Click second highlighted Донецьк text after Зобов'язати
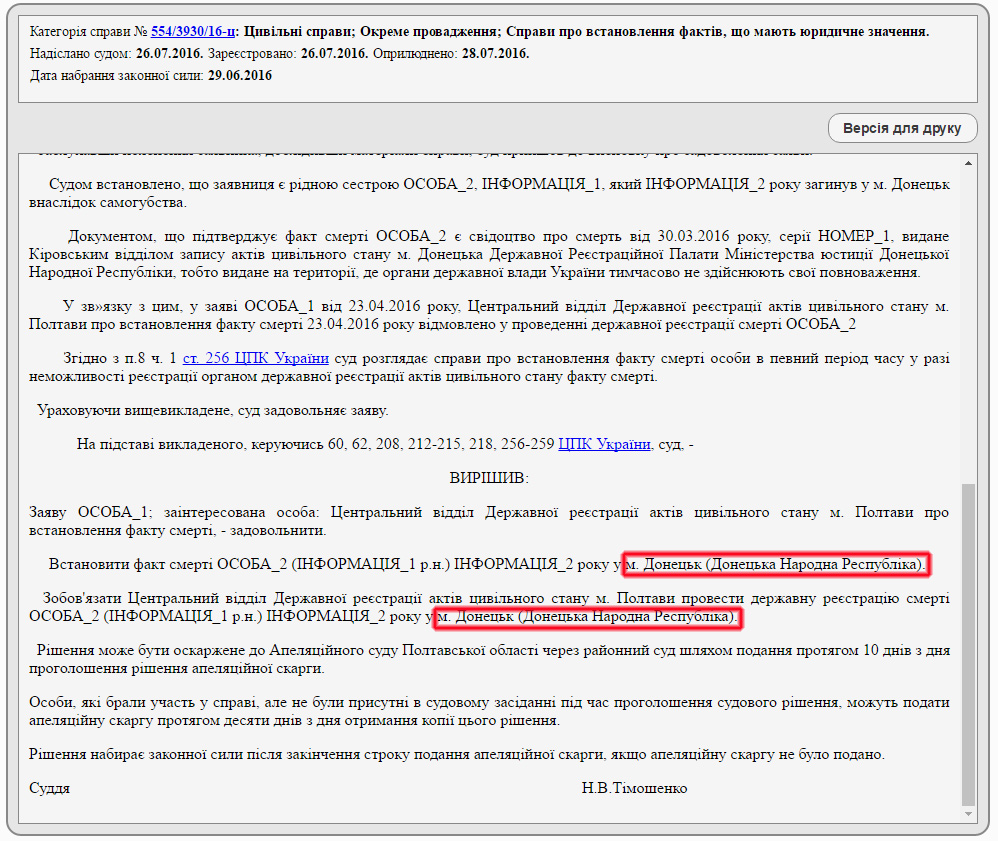The width and height of the screenshot is (998, 841). click(587, 617)
